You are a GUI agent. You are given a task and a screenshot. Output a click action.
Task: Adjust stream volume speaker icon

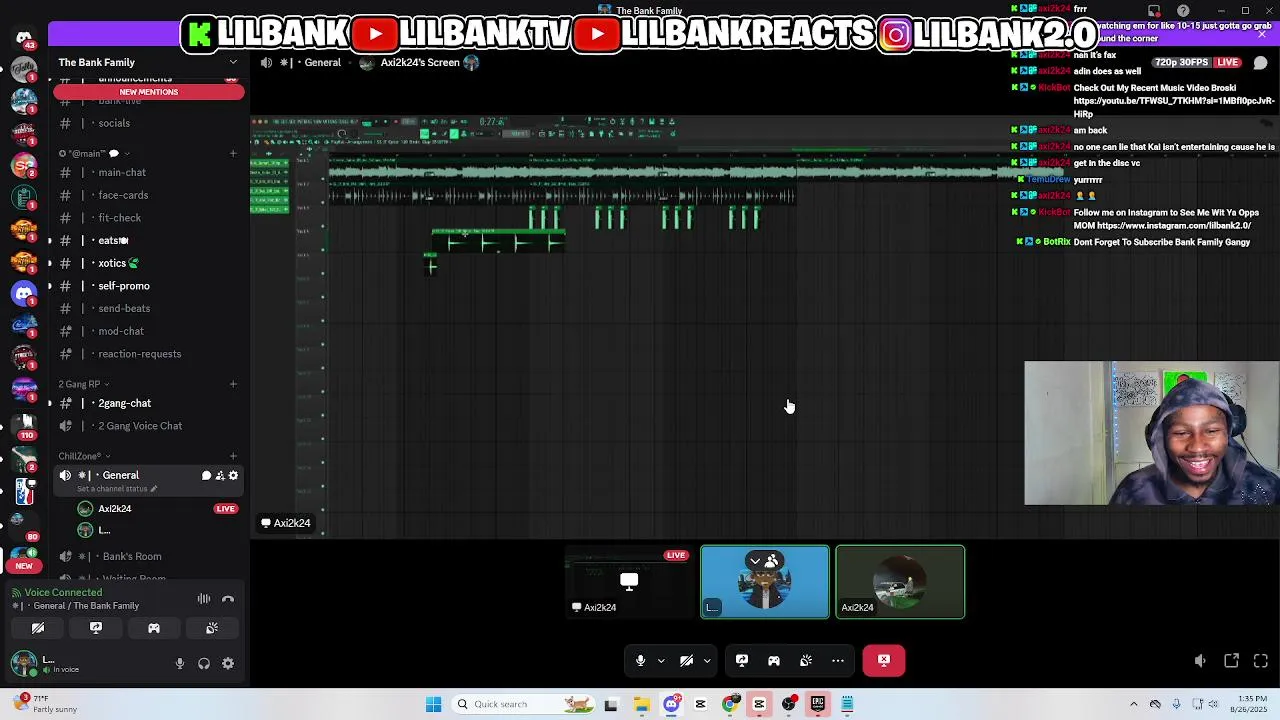point(1200,661)
